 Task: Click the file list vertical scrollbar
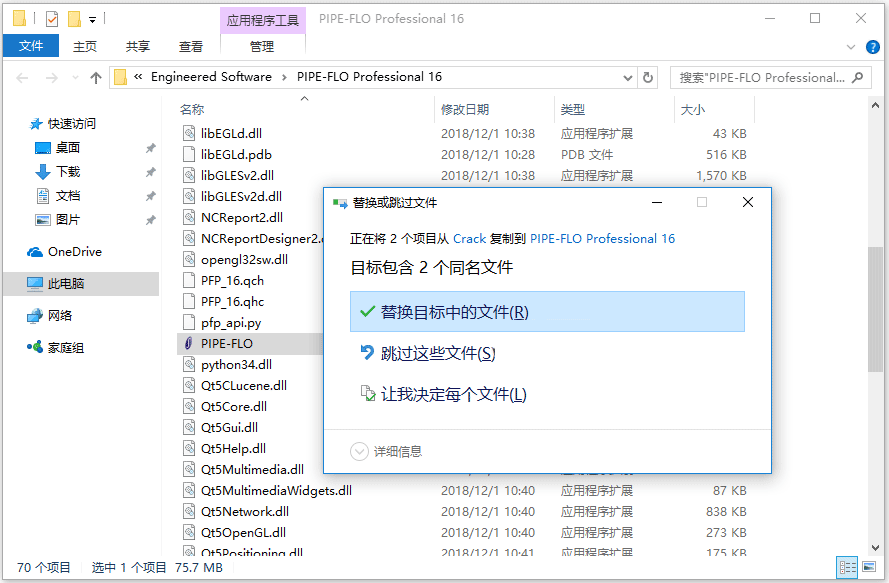coord(875,310)
